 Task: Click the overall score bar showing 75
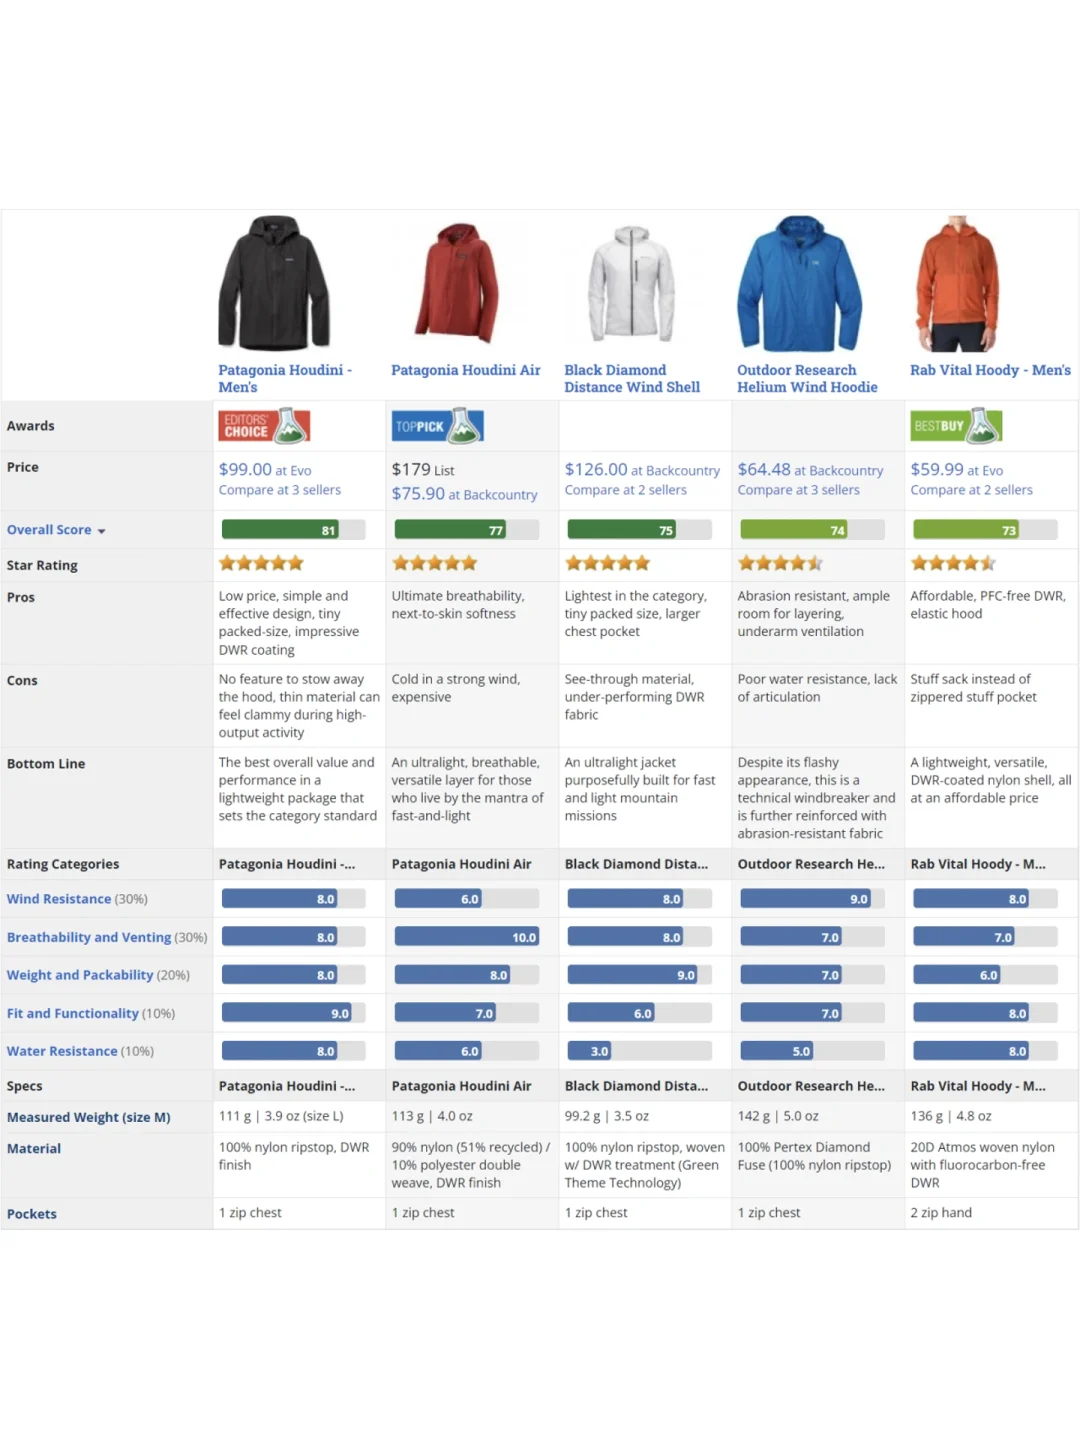[x=639, y=530]
